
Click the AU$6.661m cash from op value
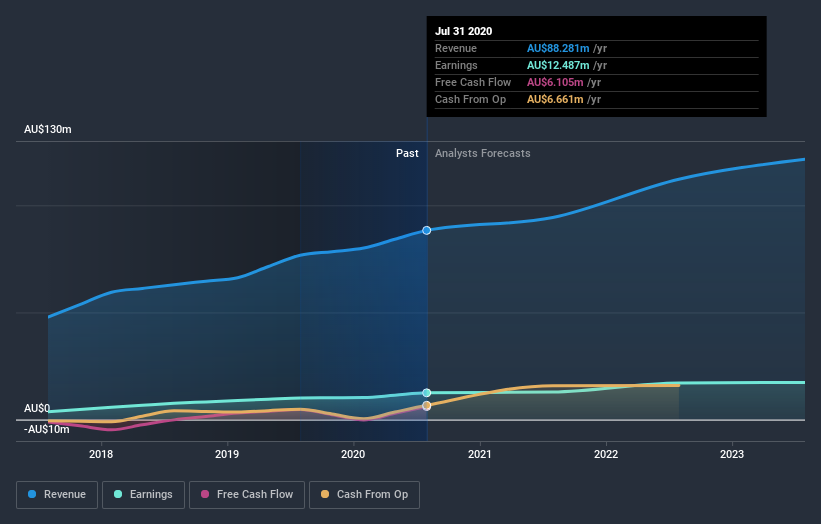(x=554, y=99)
